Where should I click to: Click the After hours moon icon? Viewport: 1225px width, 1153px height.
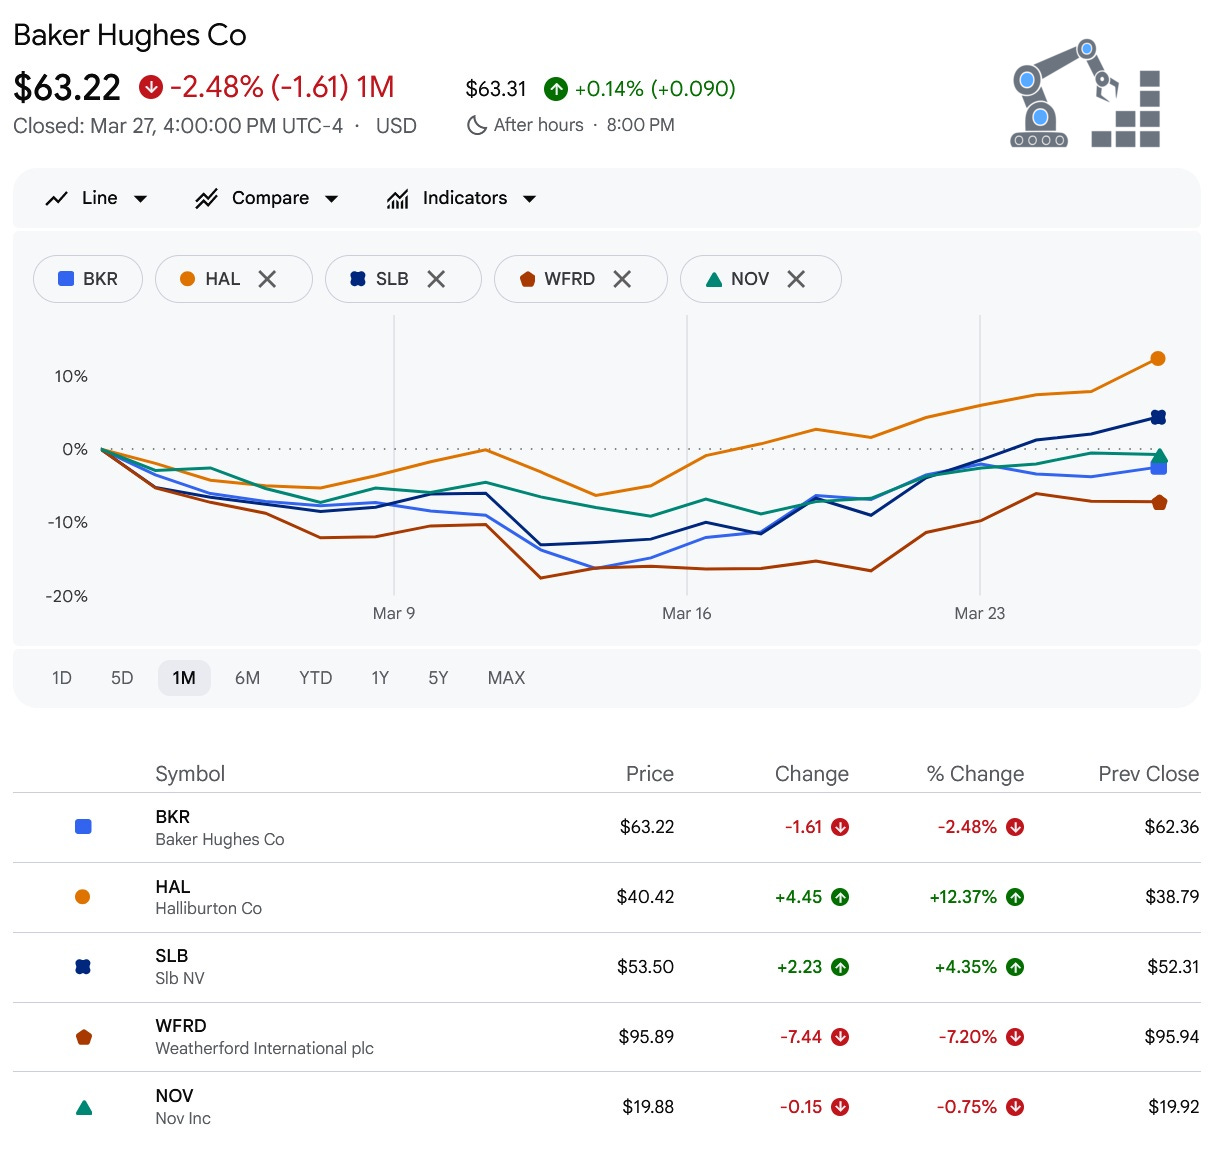pyautogui.click(x=477, y=125)
